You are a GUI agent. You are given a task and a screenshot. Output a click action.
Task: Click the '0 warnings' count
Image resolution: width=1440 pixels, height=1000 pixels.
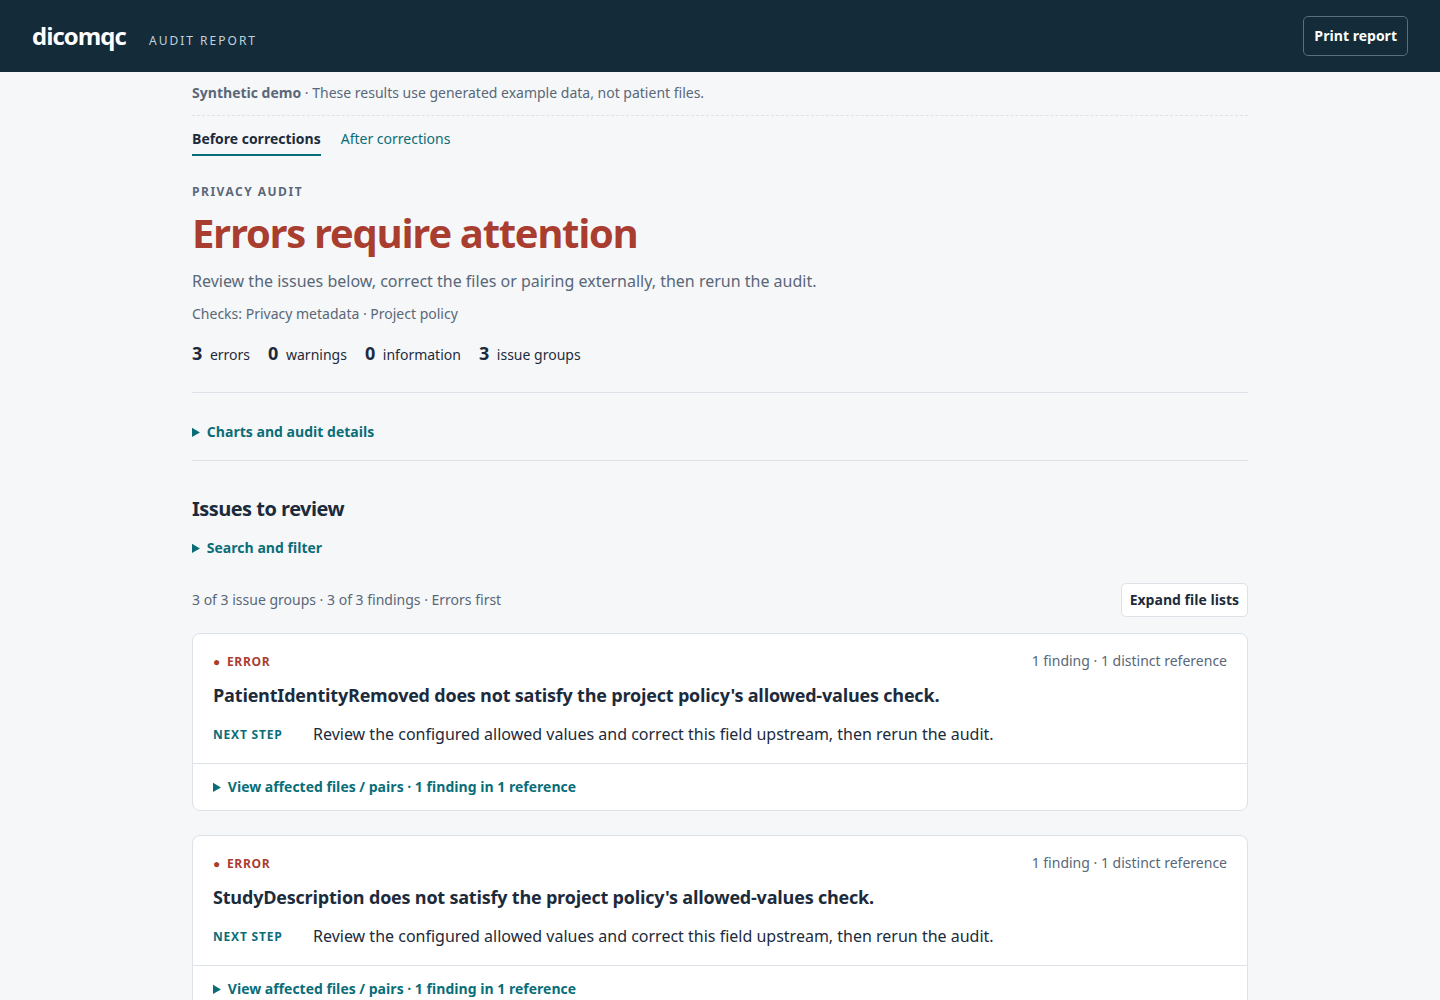(x=307, y=354)
